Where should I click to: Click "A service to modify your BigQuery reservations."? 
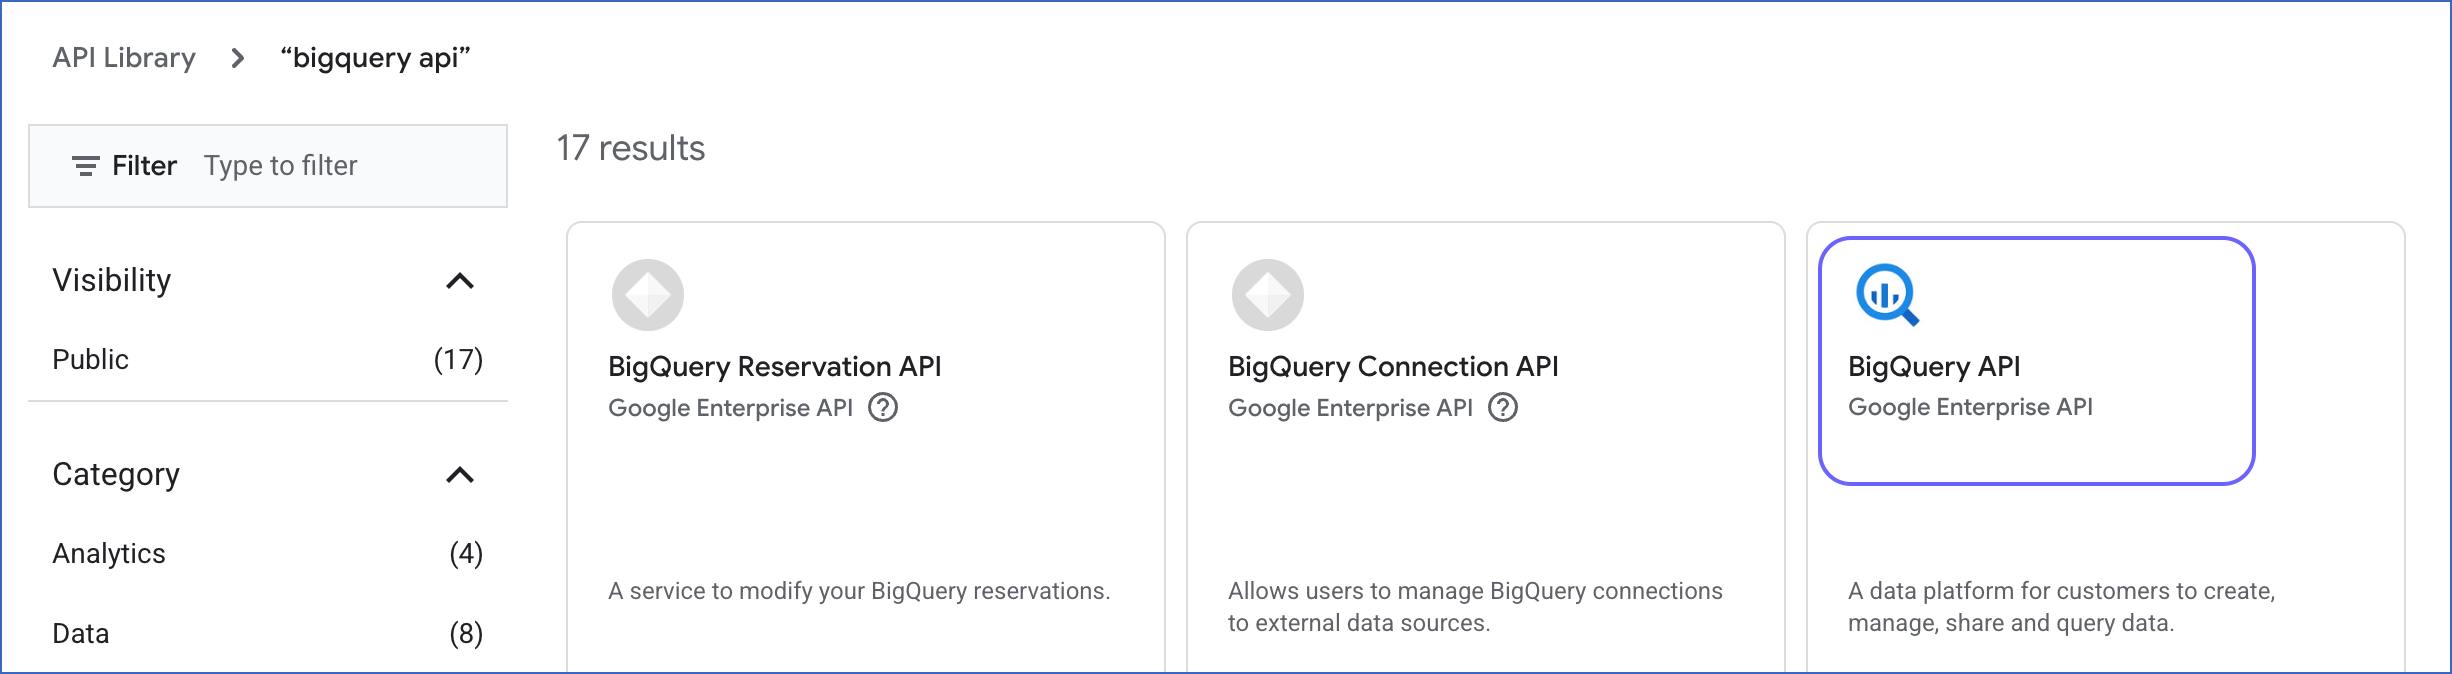[859, 591]
